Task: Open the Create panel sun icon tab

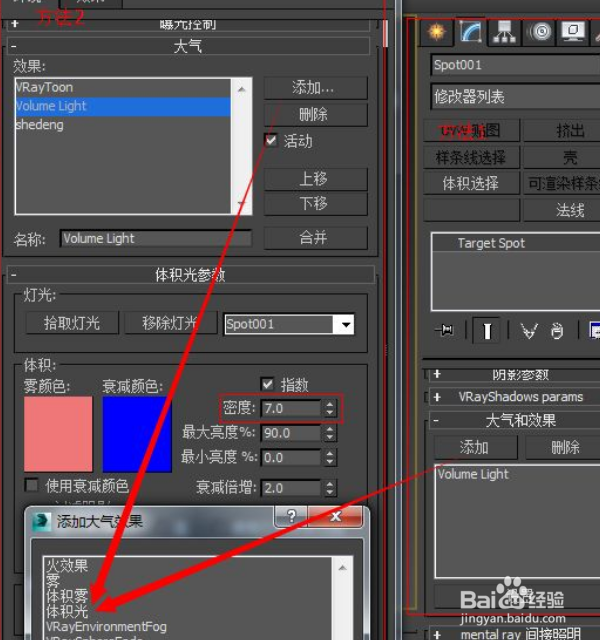Action: pyautogui.click(x=436, y=31)
